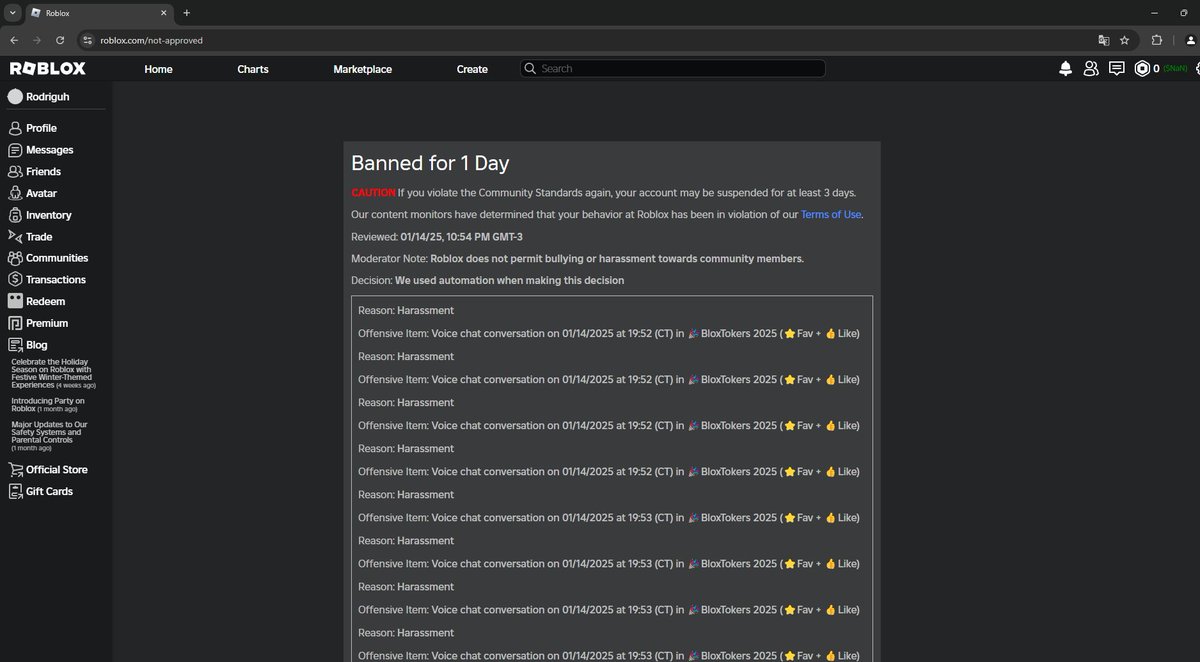
Task: Open browser extensions puzzle icon
Action: coord(1157,40)
